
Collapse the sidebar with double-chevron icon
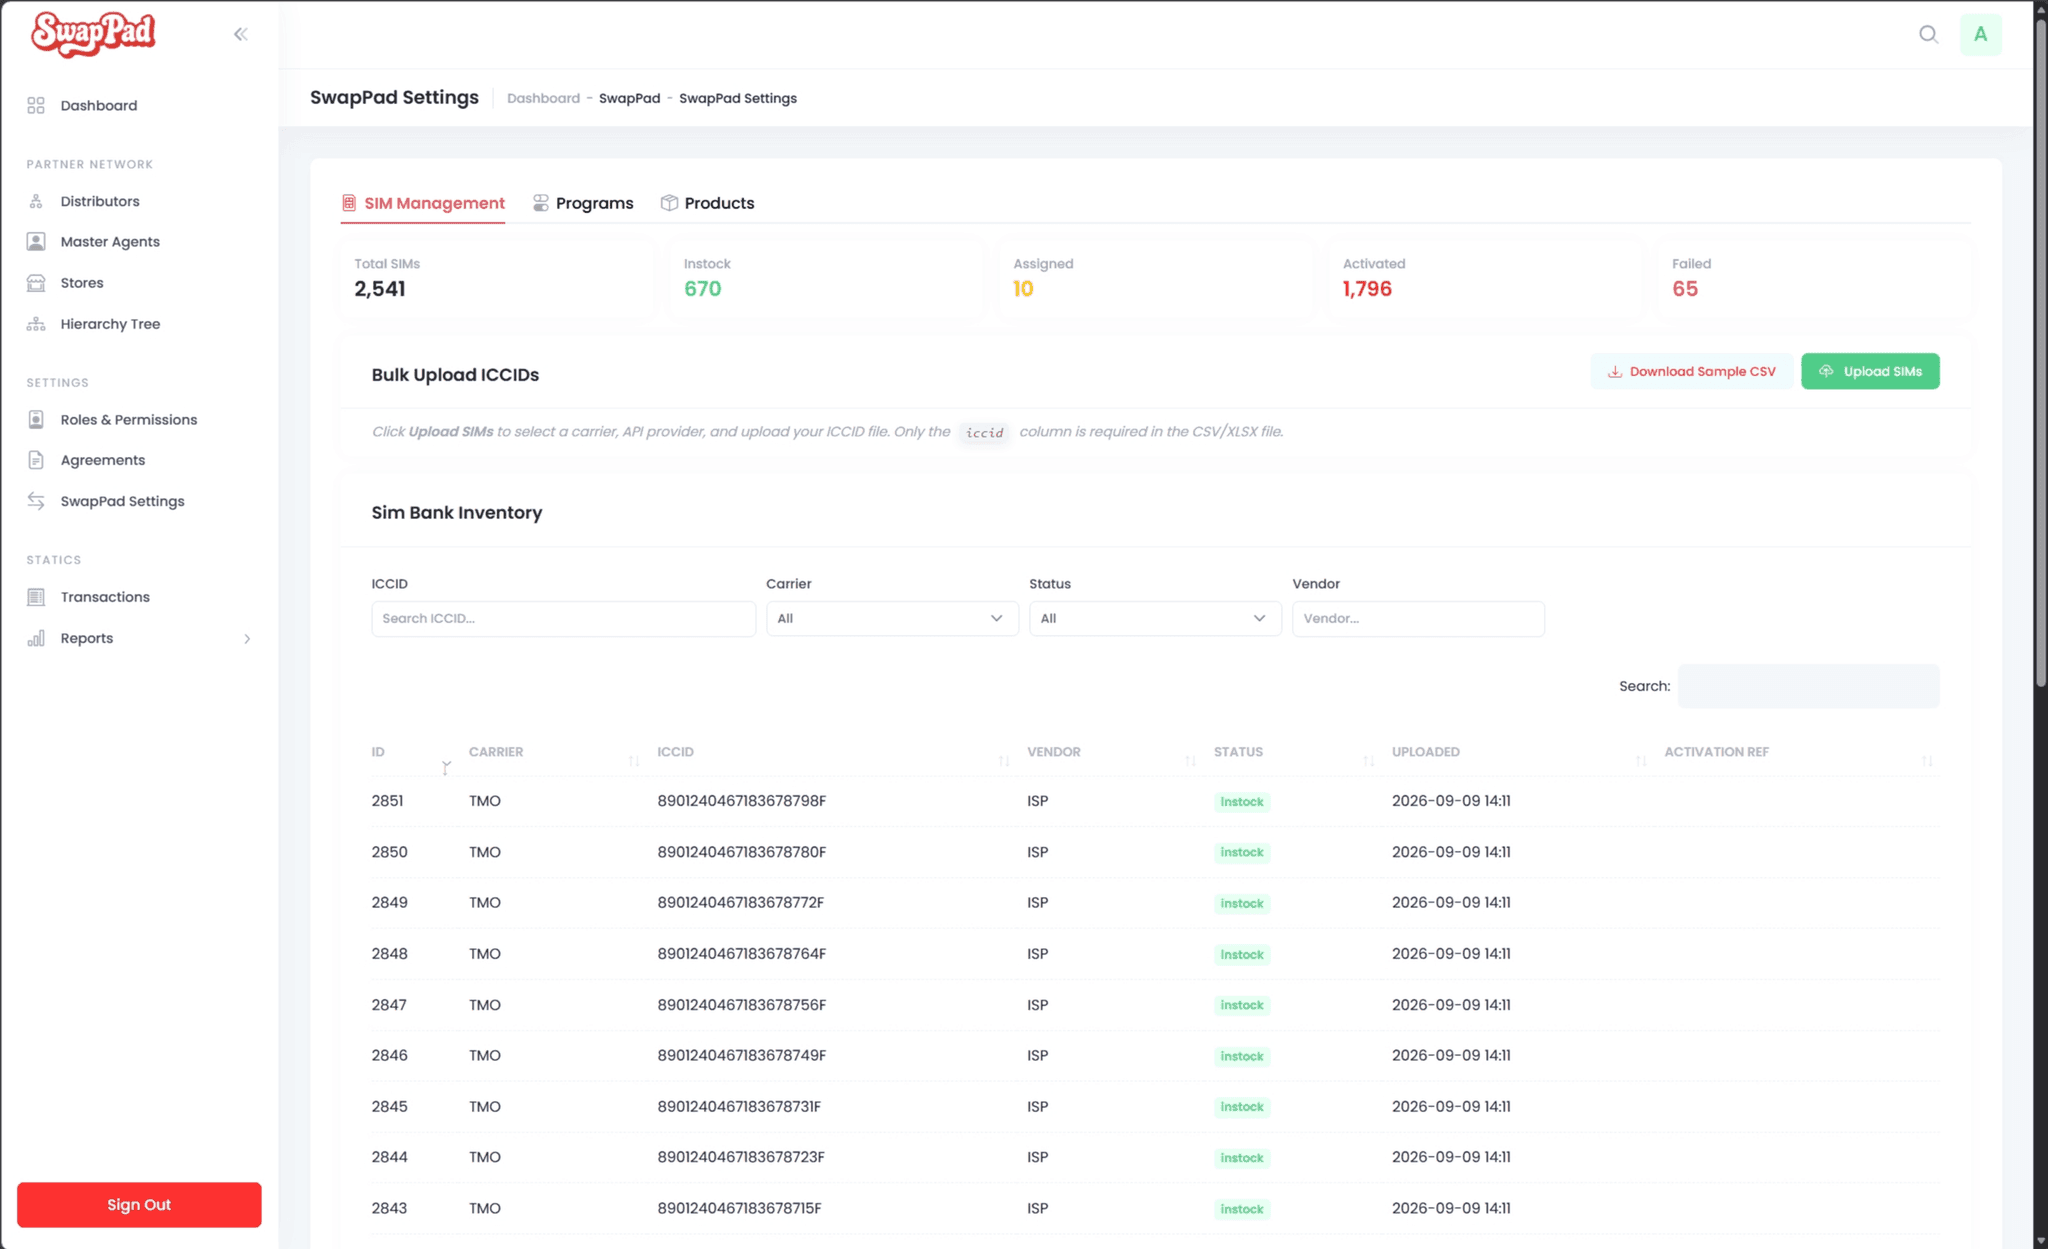tap(241, 34)
